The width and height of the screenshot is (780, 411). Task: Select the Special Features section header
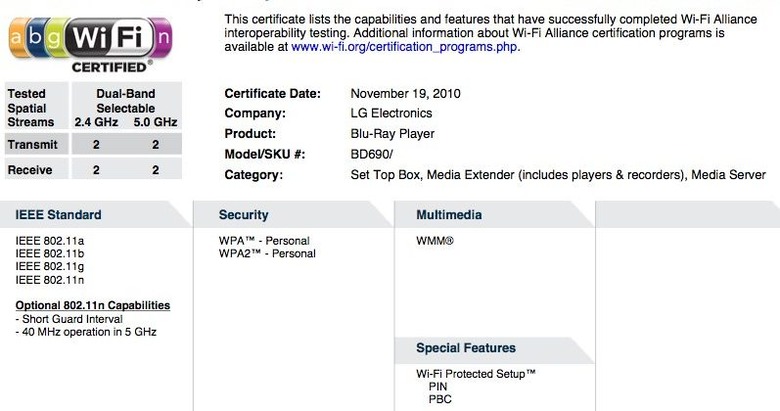pos(466,348)
